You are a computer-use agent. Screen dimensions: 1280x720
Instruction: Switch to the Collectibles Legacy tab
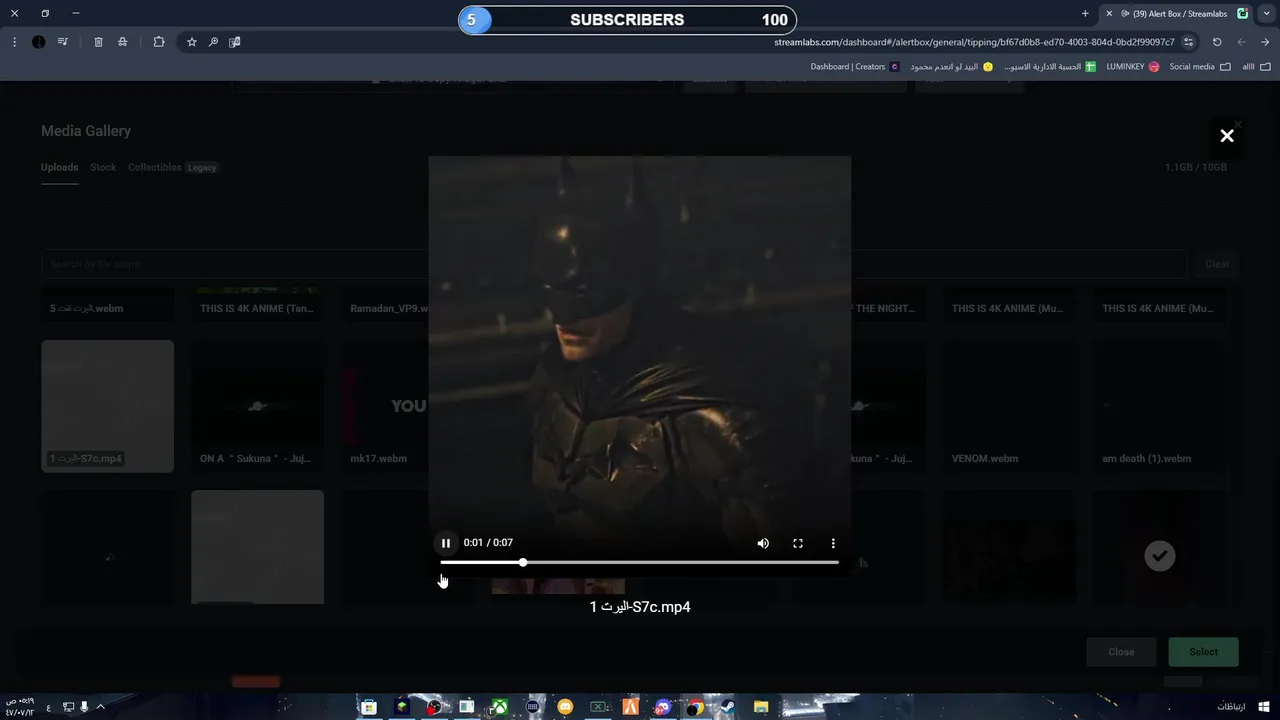click(x=172, y=167)
